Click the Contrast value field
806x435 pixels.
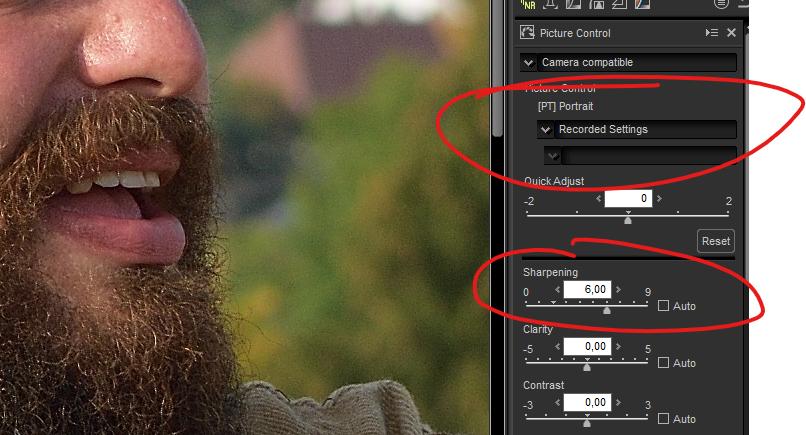coord(587,403)
